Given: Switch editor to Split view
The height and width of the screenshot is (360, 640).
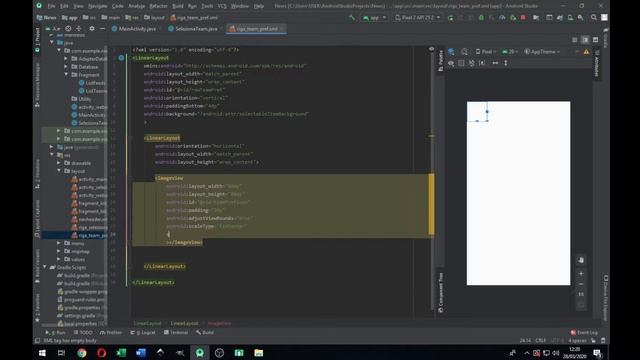Looking at the screenshot, I should click(585, 40).
